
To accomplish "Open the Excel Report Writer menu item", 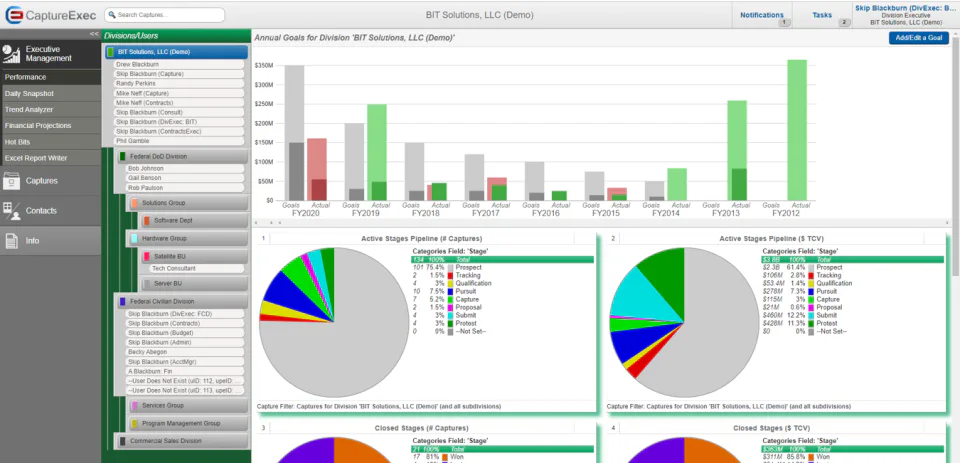I will (x=50, y=158).
